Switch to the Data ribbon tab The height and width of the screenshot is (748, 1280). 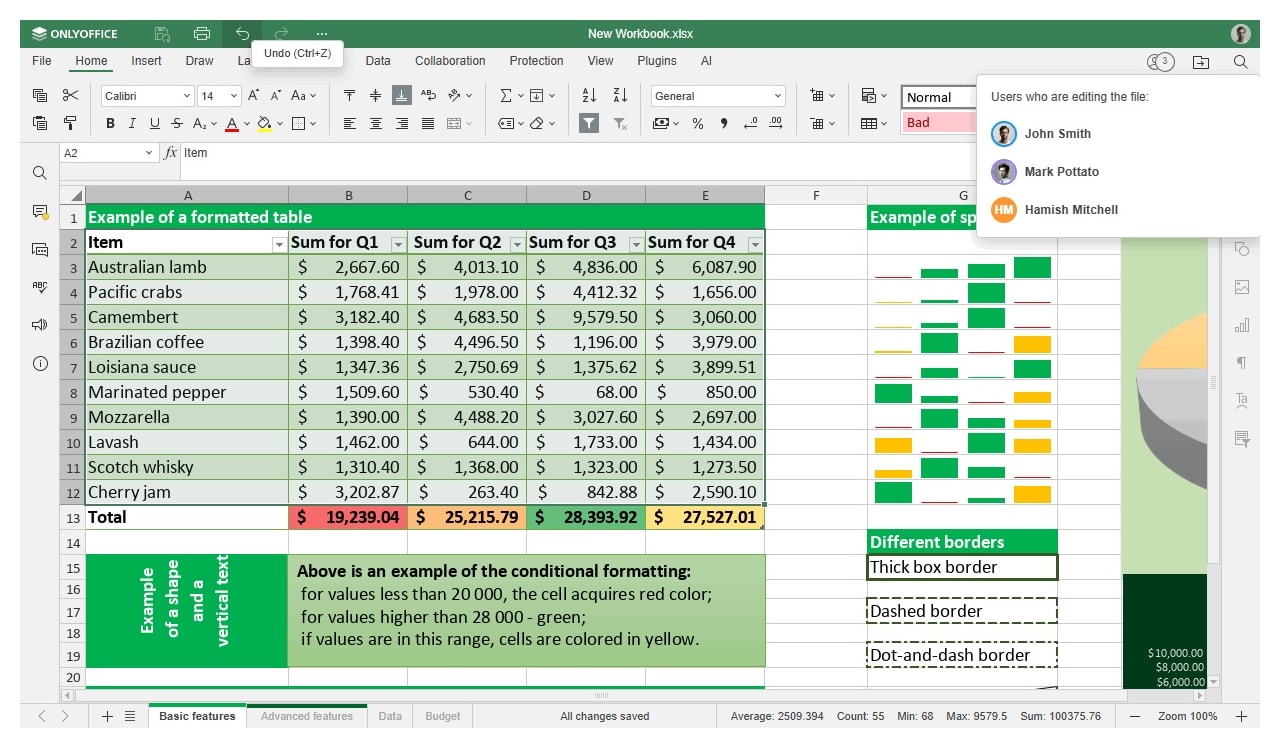pyautogui.click(x=378, y=61)
